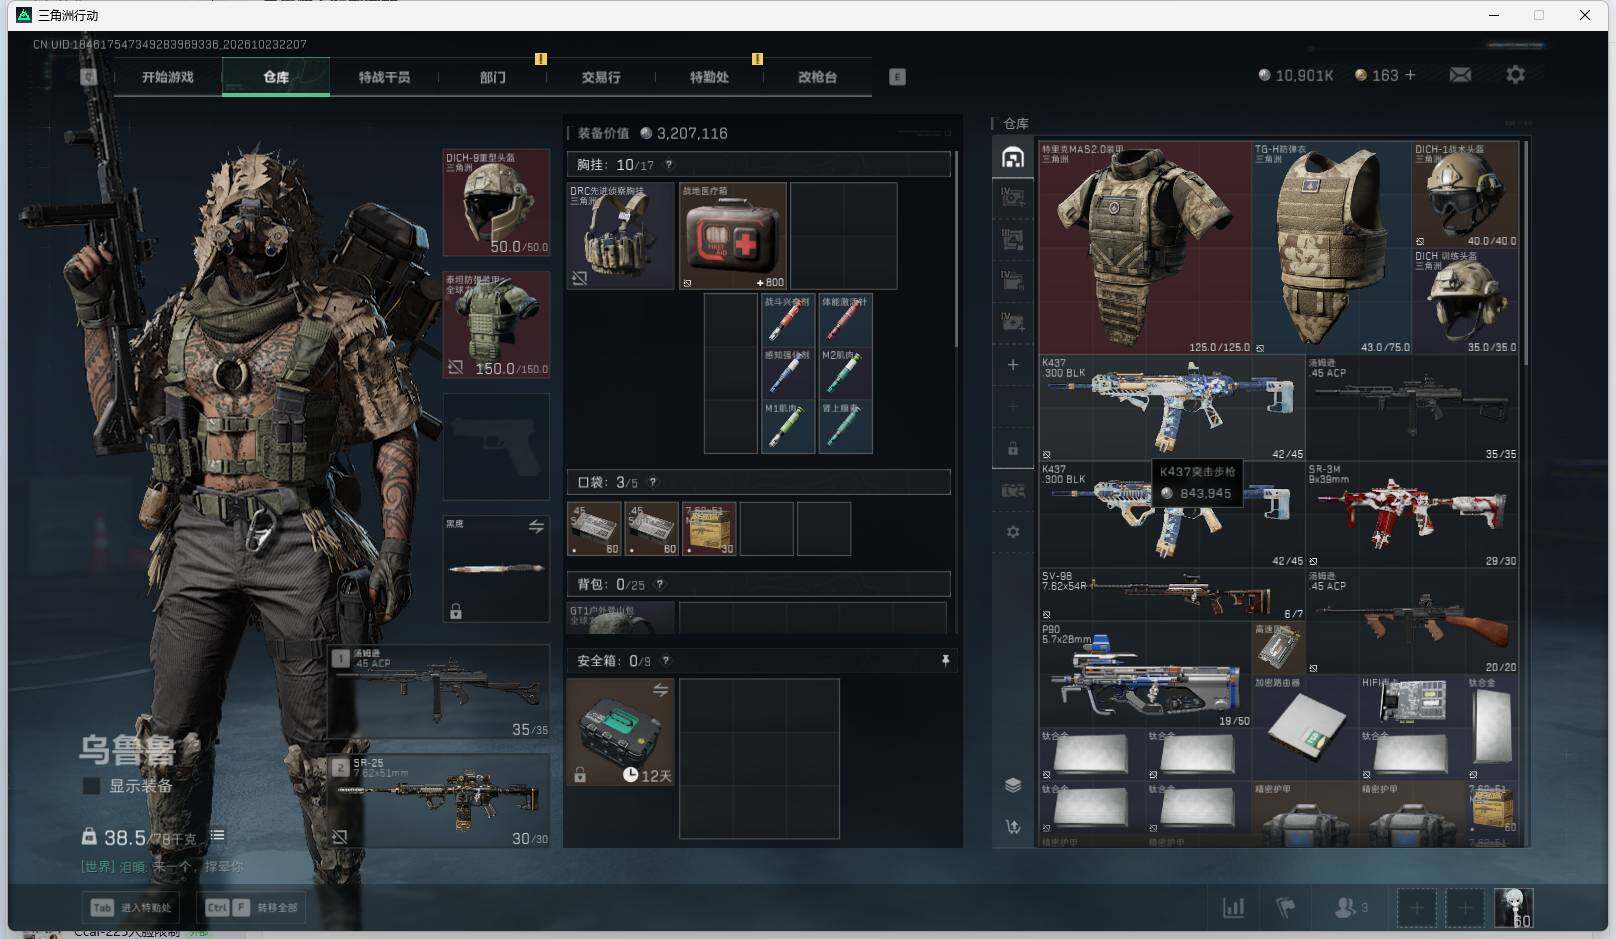Pin the 安全箱 section with pin icon
This screenshot has width=1616, height=939.
click(945, 661)
